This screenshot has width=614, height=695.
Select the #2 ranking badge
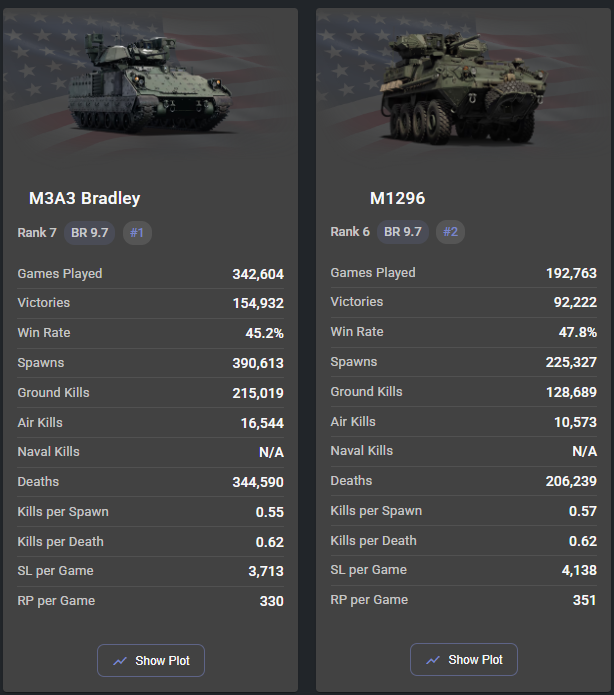[450, 232]
